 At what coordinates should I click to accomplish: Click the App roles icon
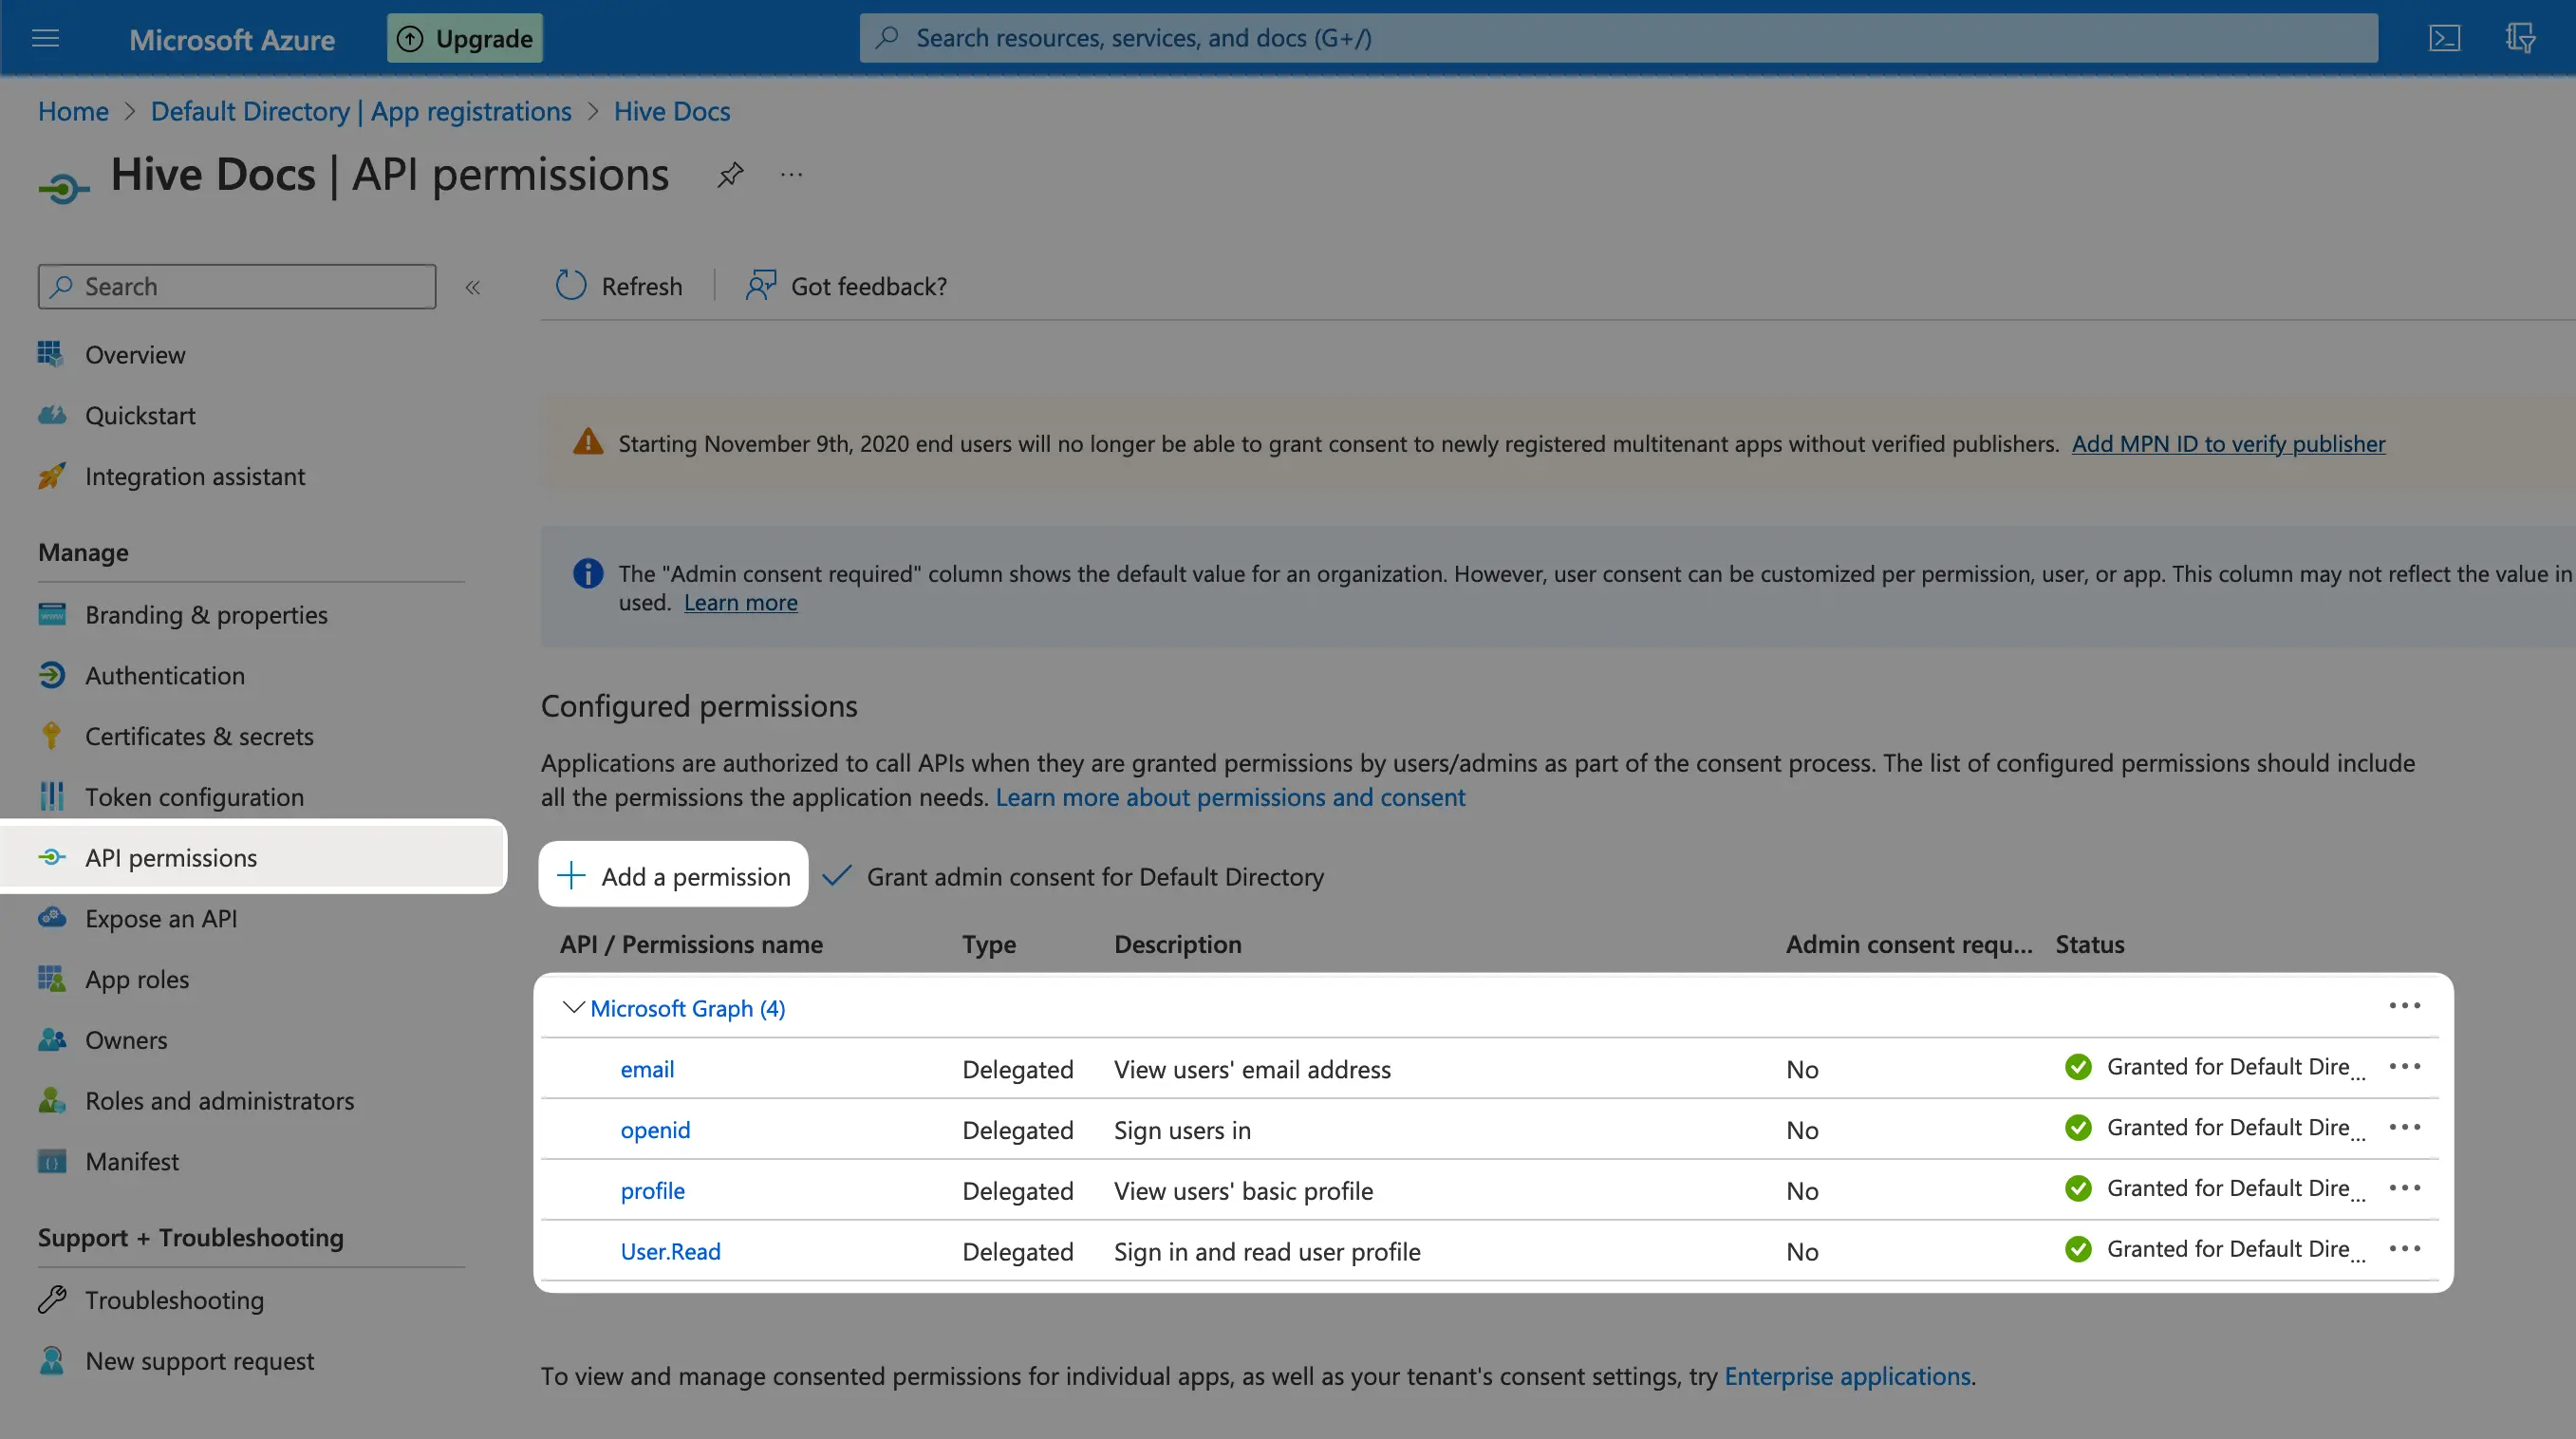coord(51,978)
